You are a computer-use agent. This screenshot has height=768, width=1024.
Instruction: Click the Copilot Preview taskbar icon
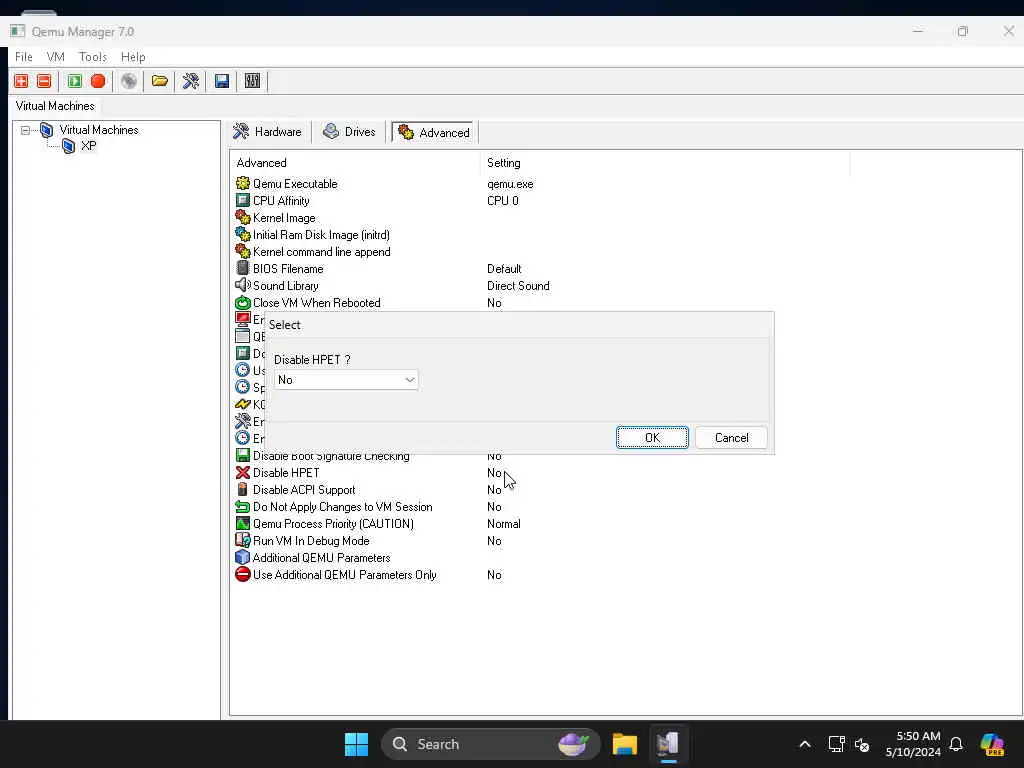point(992,744)
